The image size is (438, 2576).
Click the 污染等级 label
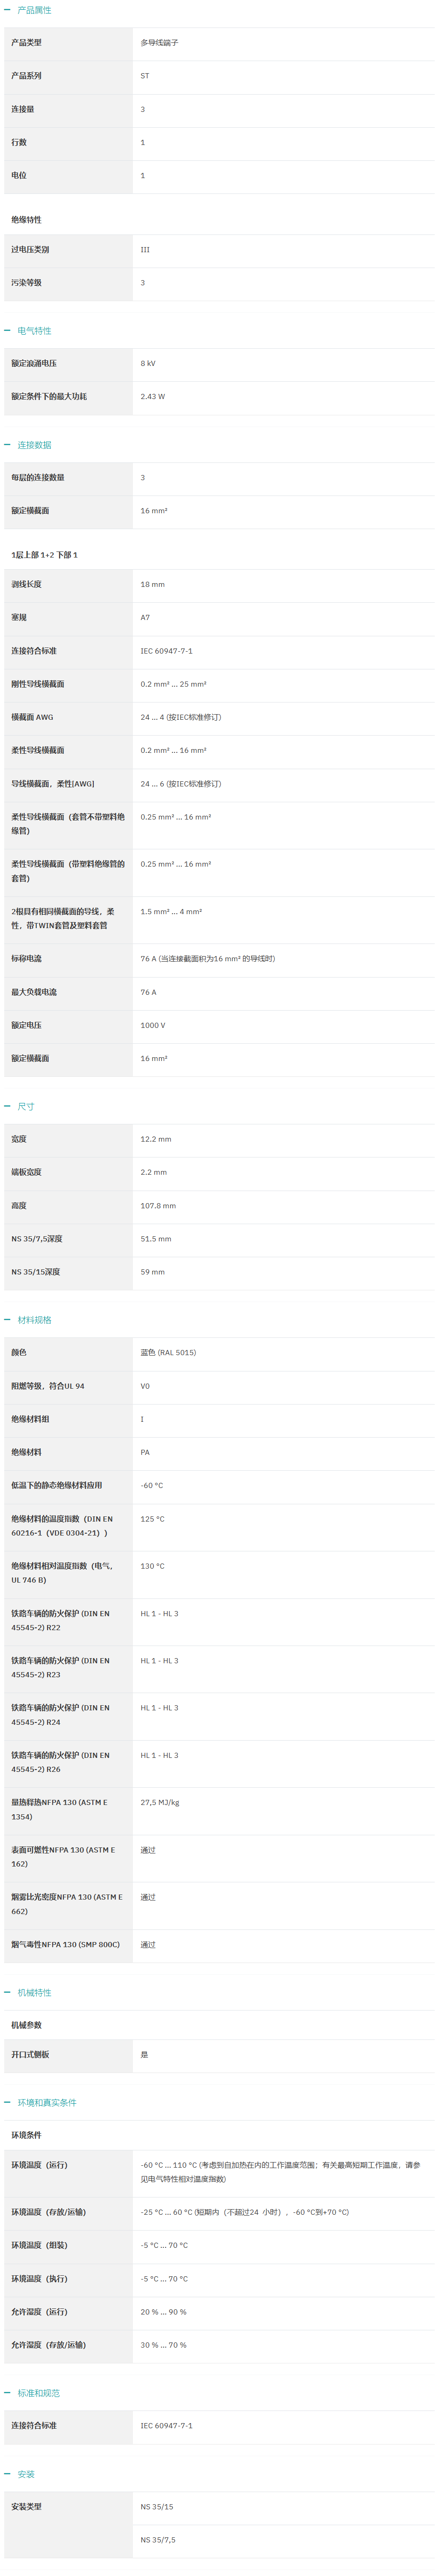pos(26,283)
